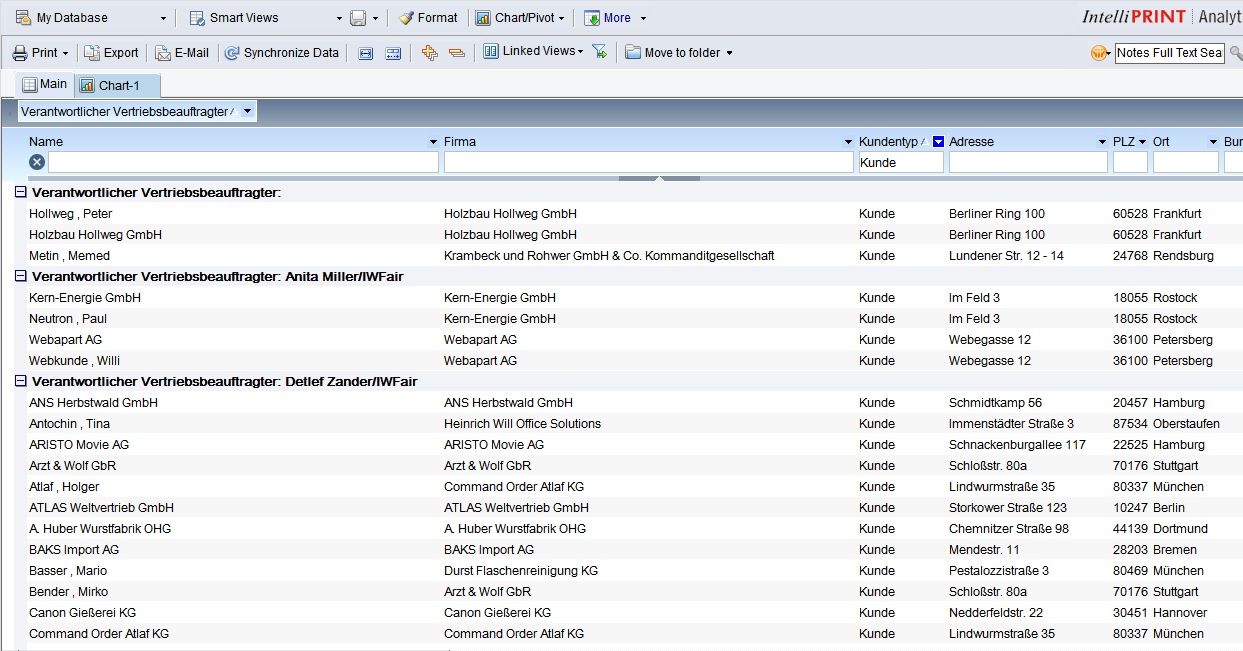The height and width of the screenshot is (651, 1243).
Task: Open the Print menu
Action: click(x=40, y=53)
